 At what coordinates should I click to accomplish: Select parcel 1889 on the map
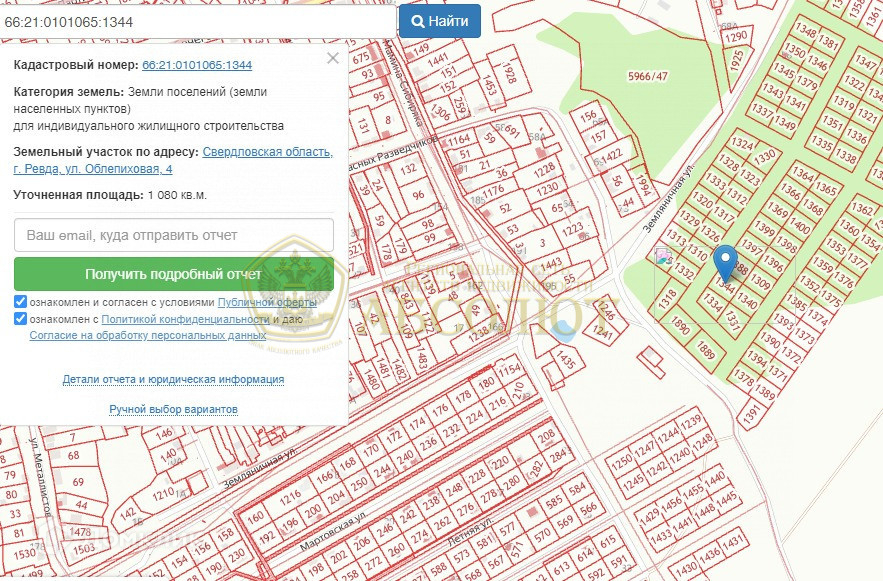(x=705, y=349)
